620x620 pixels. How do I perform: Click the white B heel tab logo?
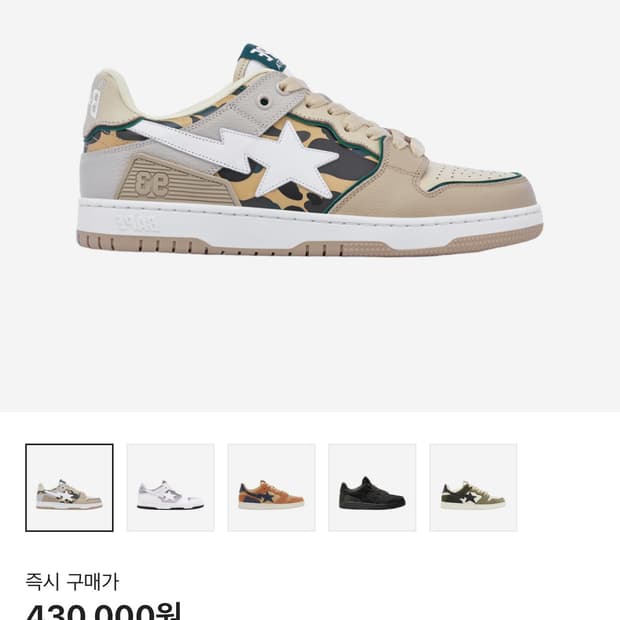95,100
